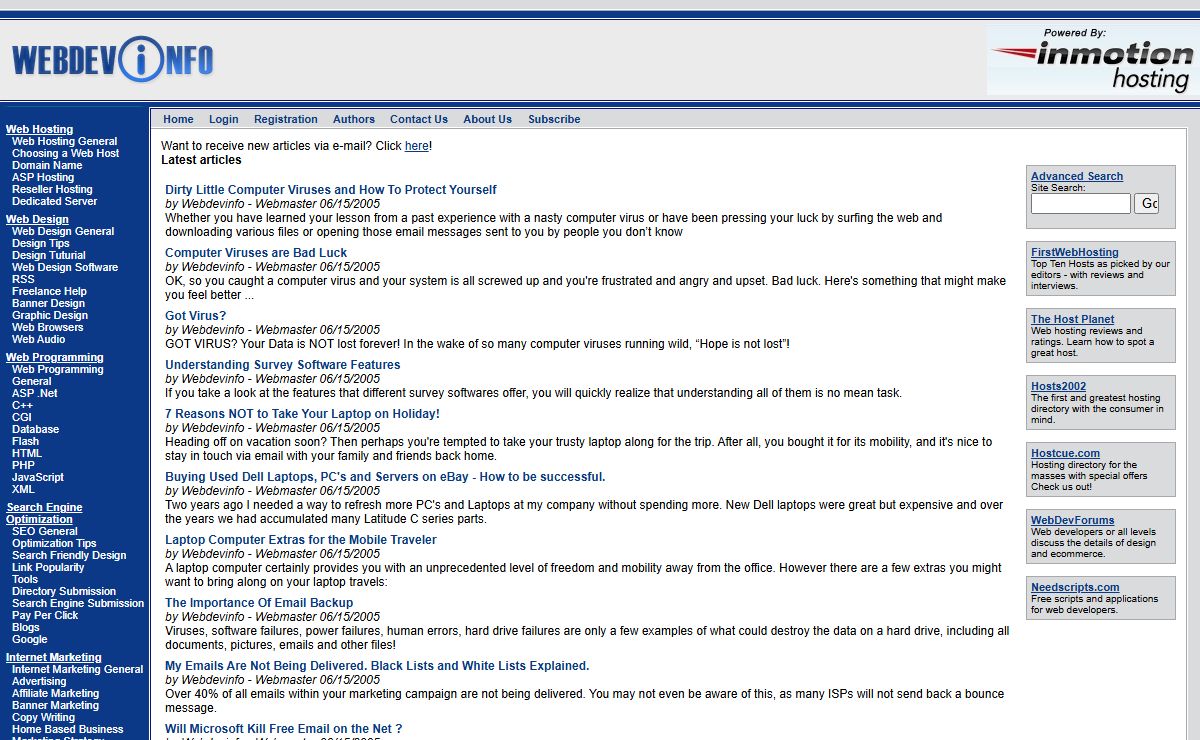This screenshot has width=1200, height=740.
Task: Open the Login menu item
Action: pyautogui.click(x=224, y=119)
